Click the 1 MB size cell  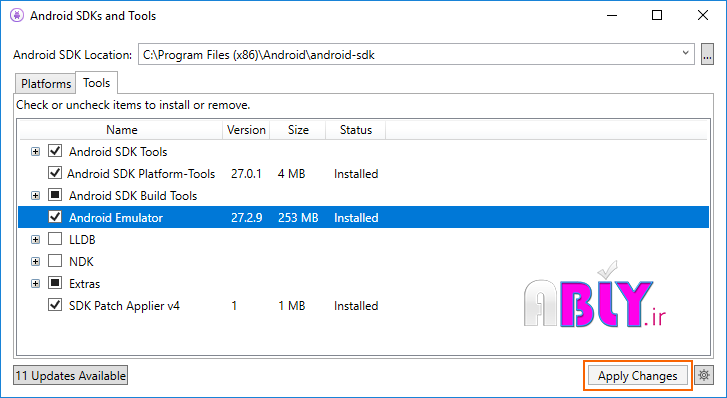coord(292,306)
